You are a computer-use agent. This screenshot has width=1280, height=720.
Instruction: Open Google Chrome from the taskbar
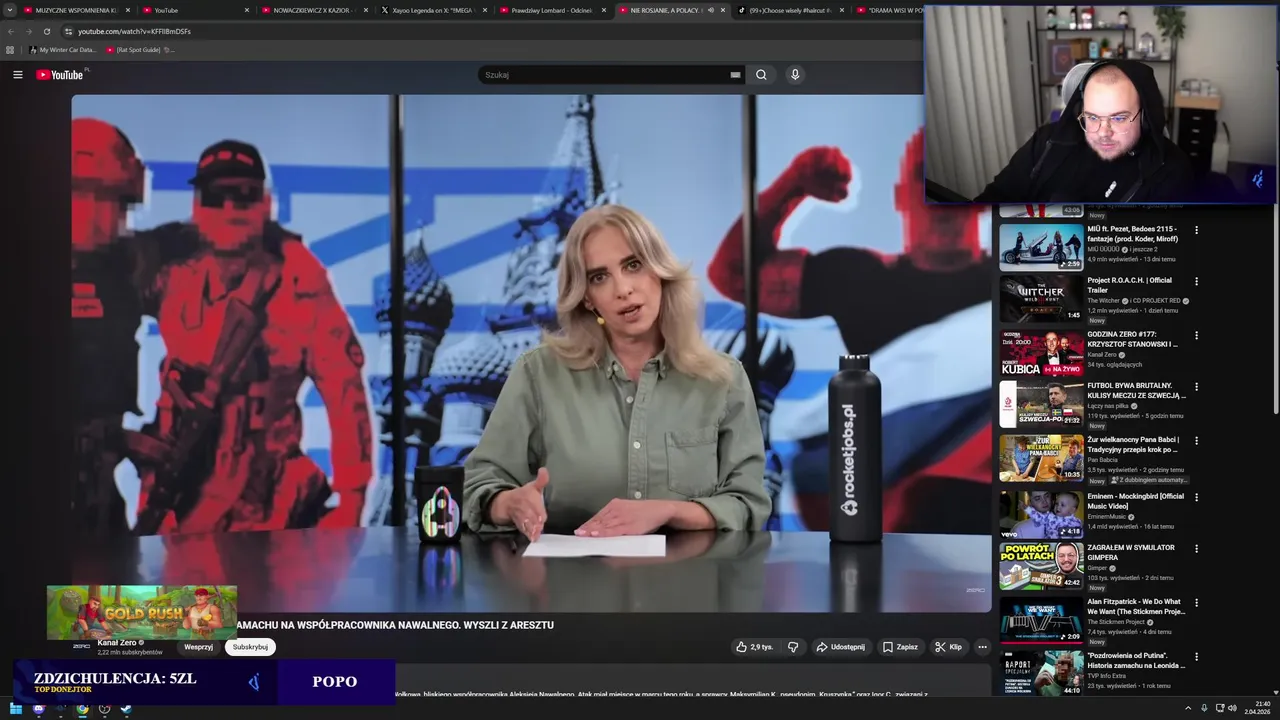(82, 709)
